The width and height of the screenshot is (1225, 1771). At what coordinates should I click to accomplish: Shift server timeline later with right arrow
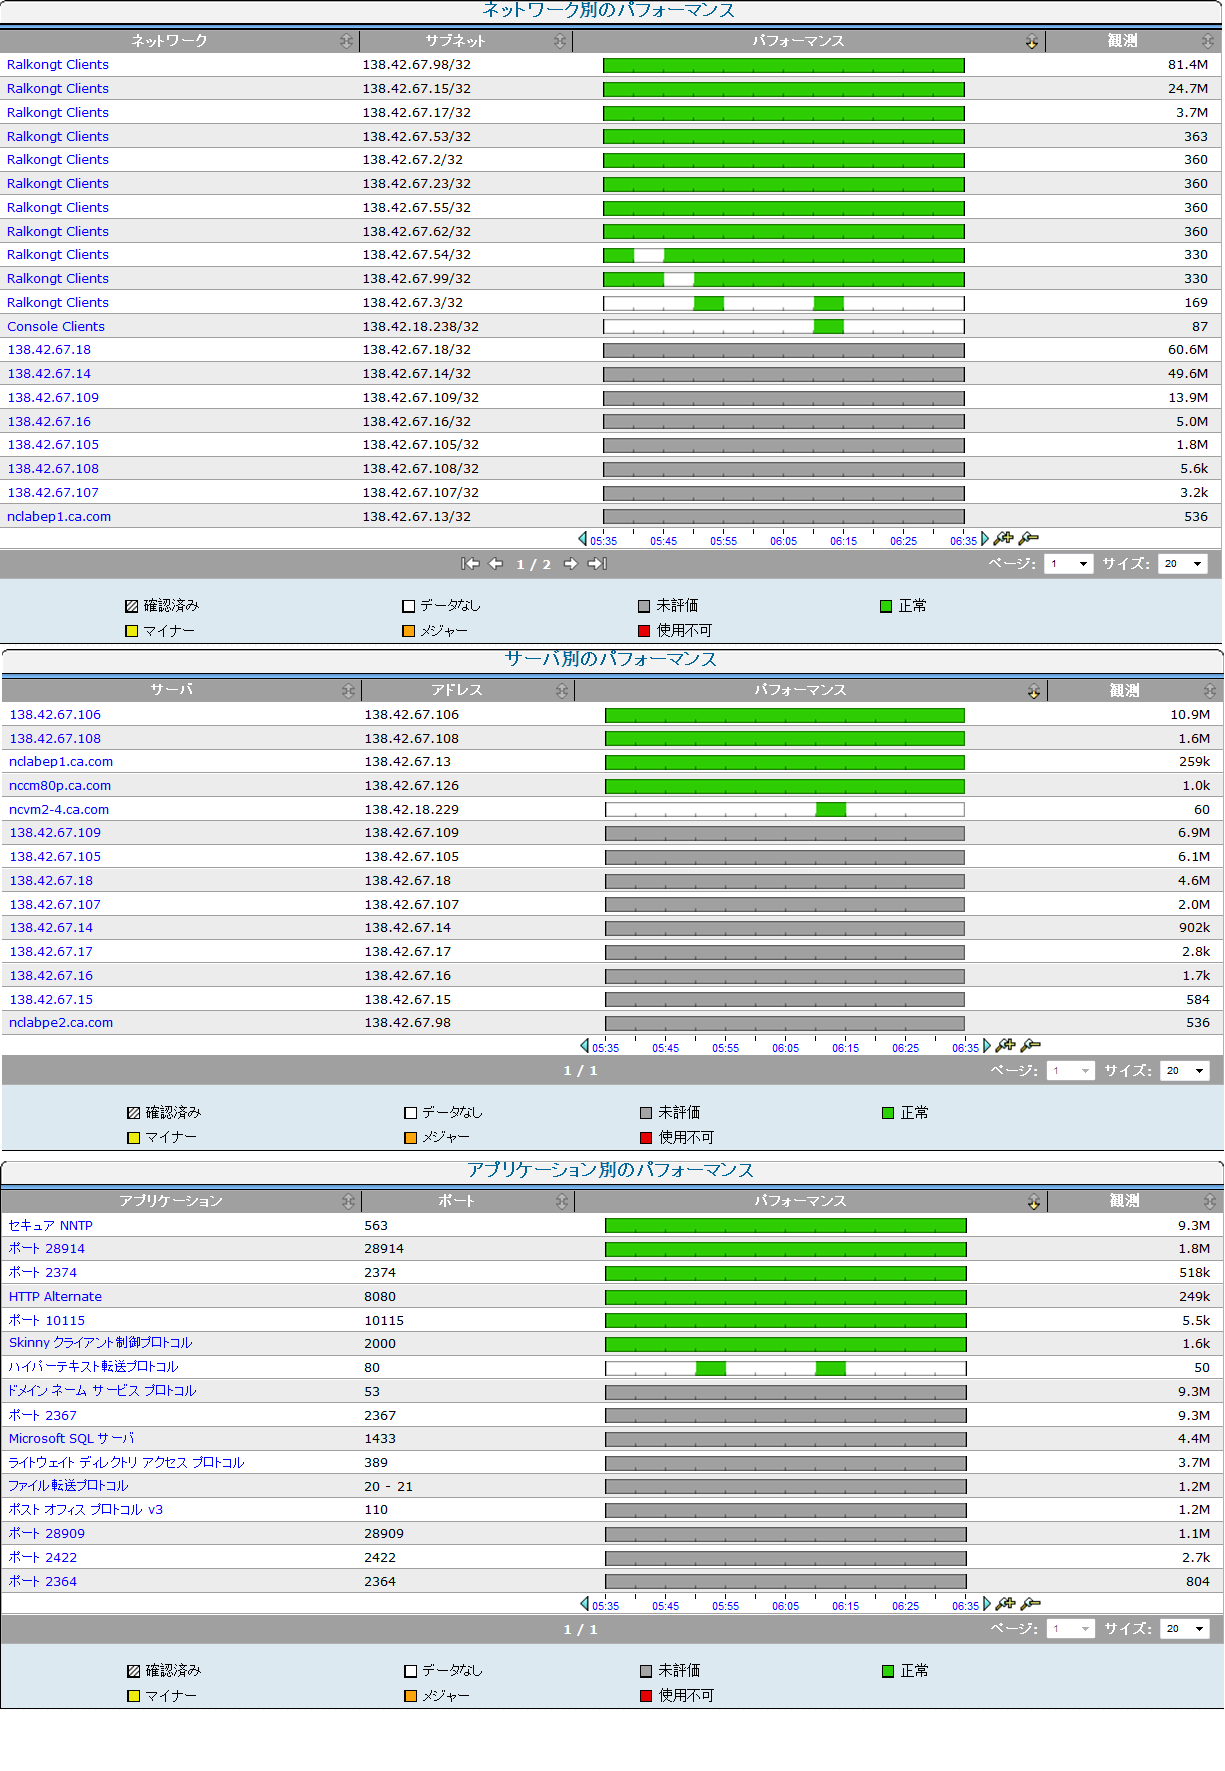pyautogui.click(x=987, y=1046)
